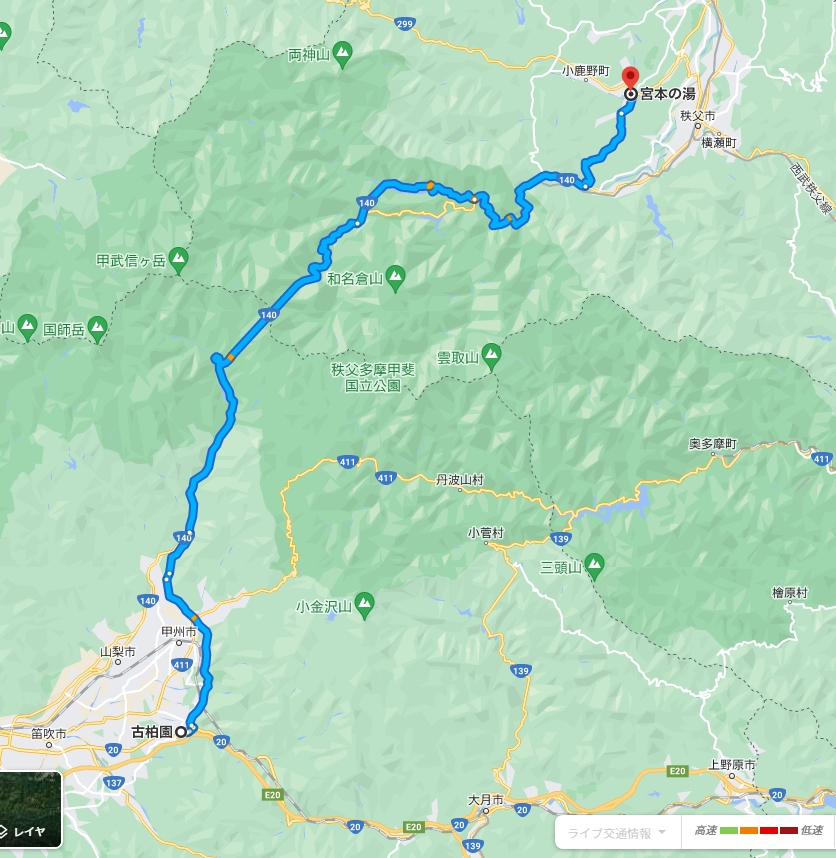
Task: Open the レイヤ layers thumbnail
Action: tap(30, 809)
